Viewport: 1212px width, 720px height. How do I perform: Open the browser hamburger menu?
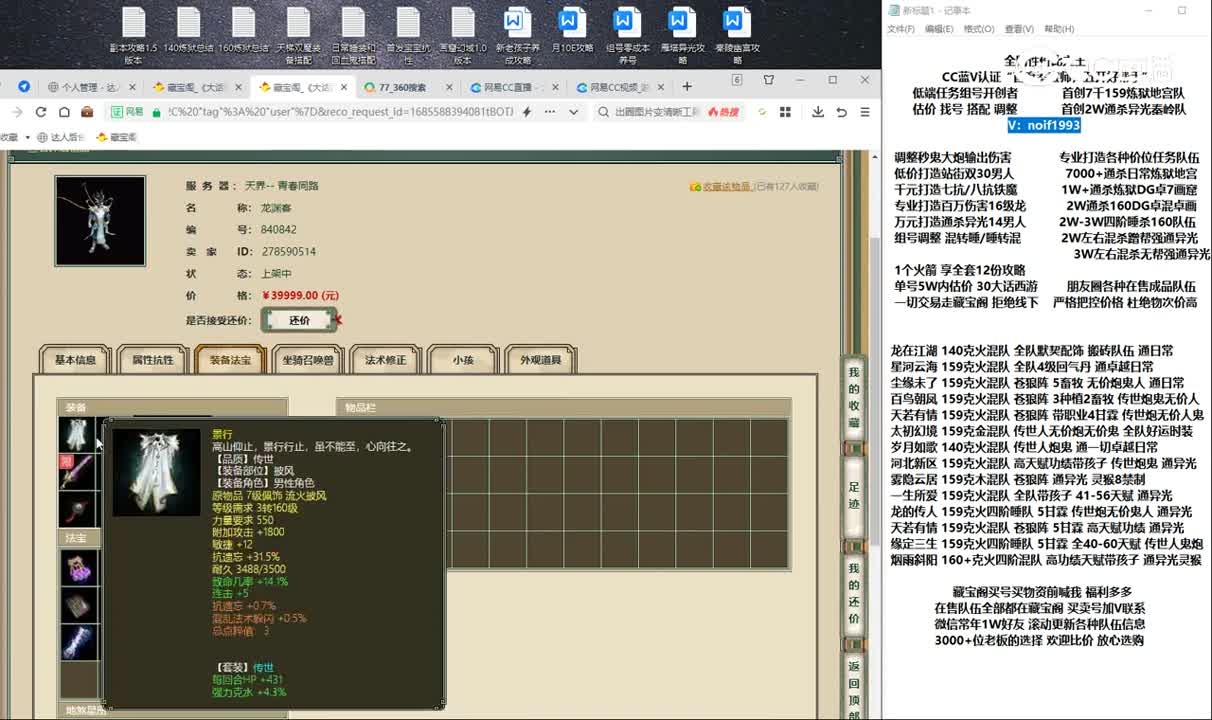click(864, 112)
